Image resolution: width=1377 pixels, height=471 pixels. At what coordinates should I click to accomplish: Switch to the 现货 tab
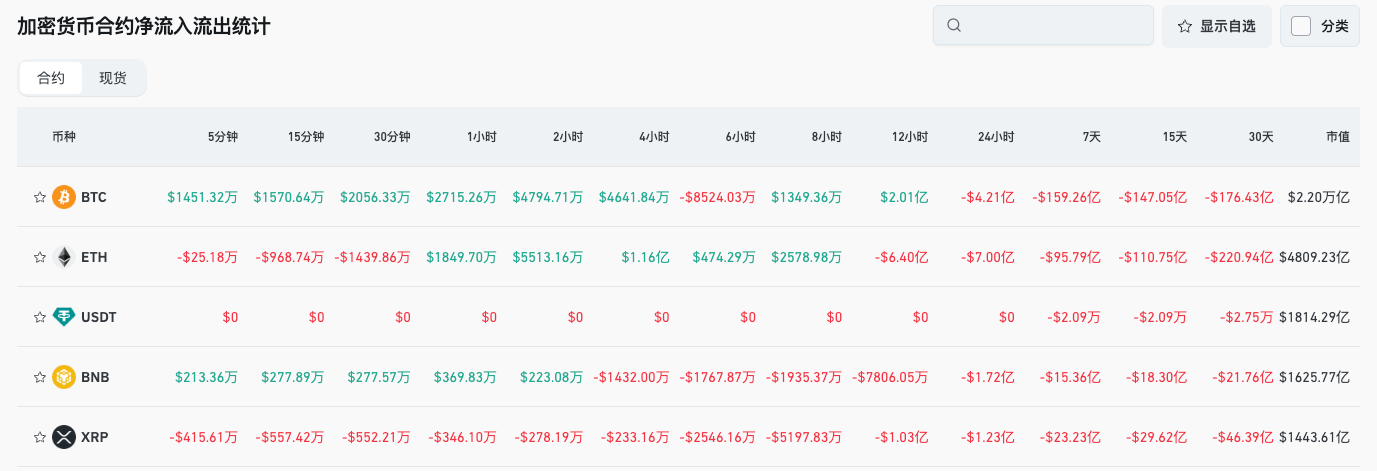(x=113, y=78)
